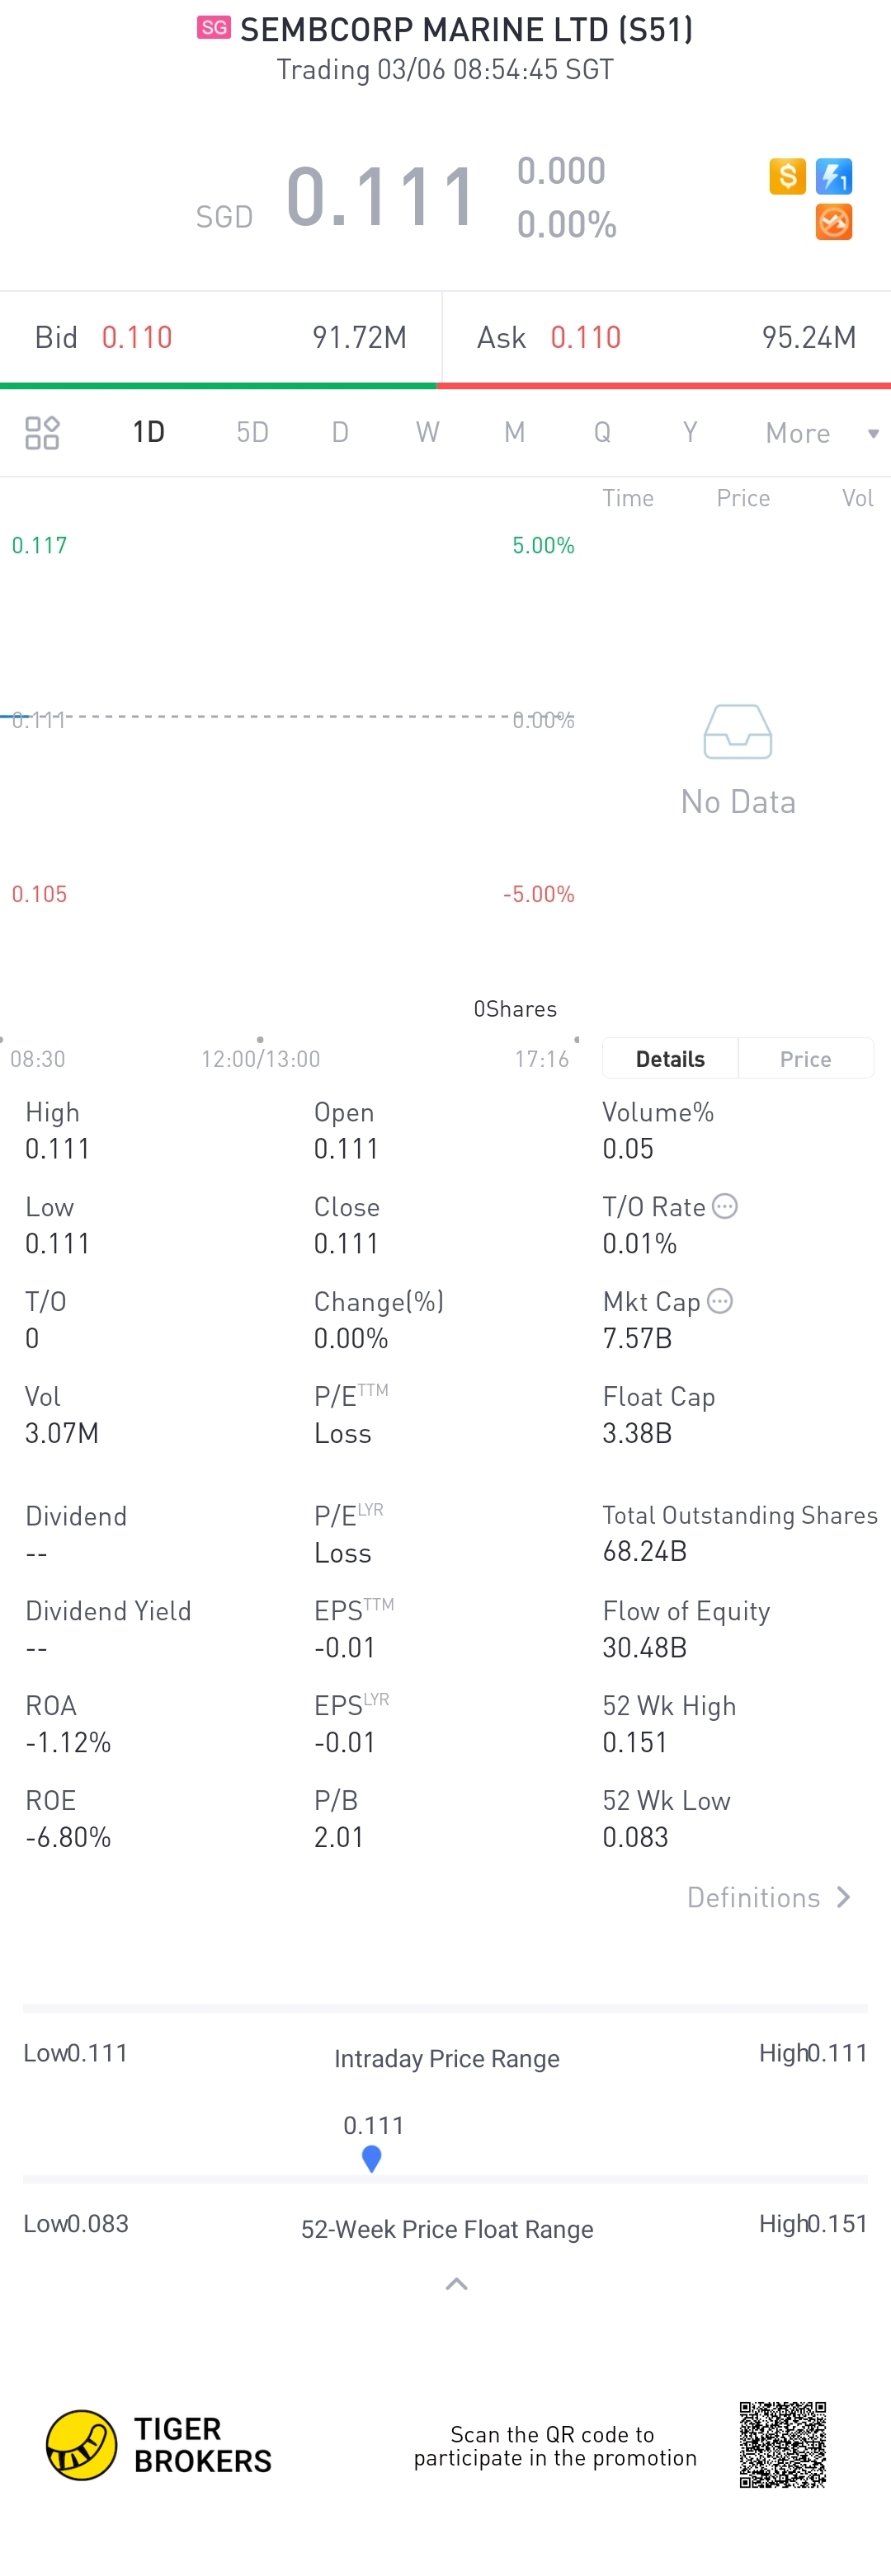Select the 5D chart period
The height and width of the screenshot is (2576, 891).
(252, 432)
